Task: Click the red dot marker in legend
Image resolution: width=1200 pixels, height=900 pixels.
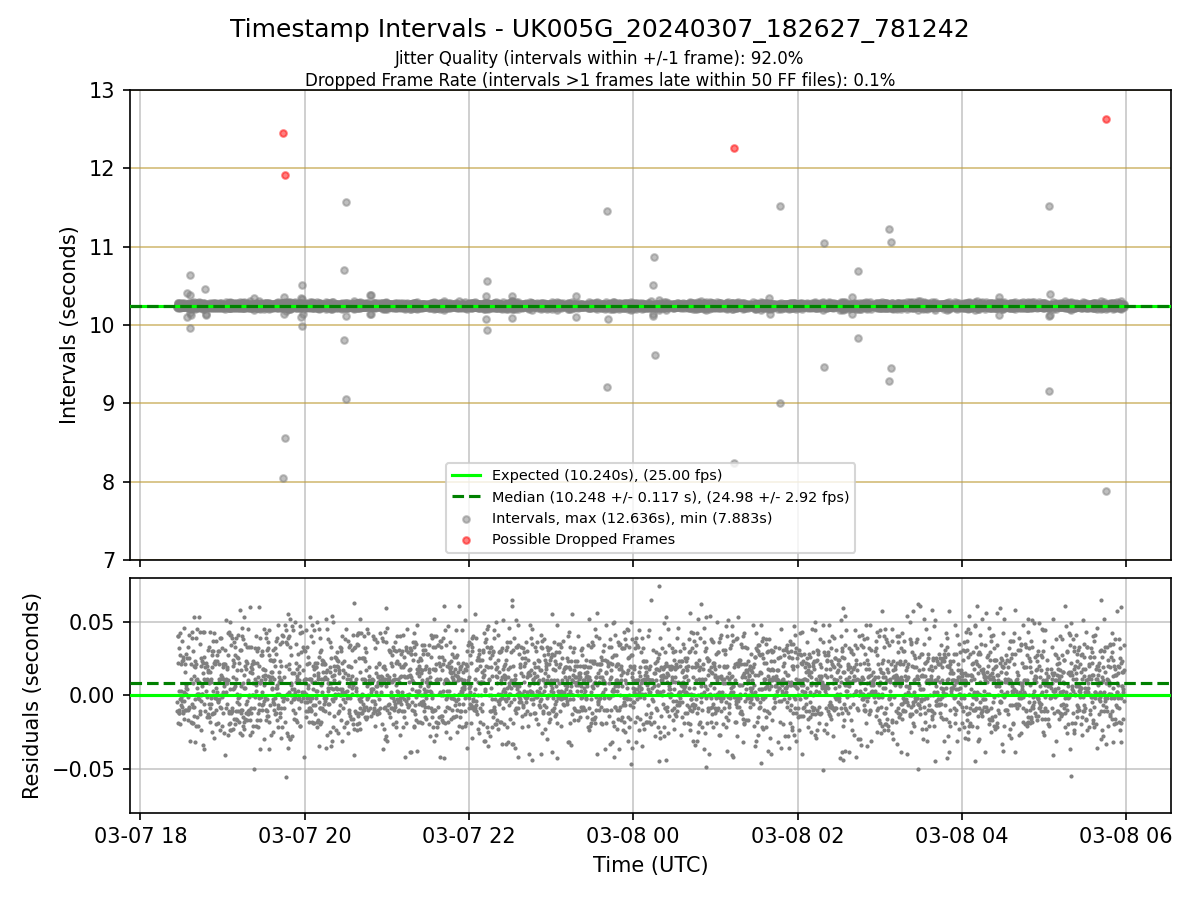Action: pyautogui.click(x=467, y=539)
